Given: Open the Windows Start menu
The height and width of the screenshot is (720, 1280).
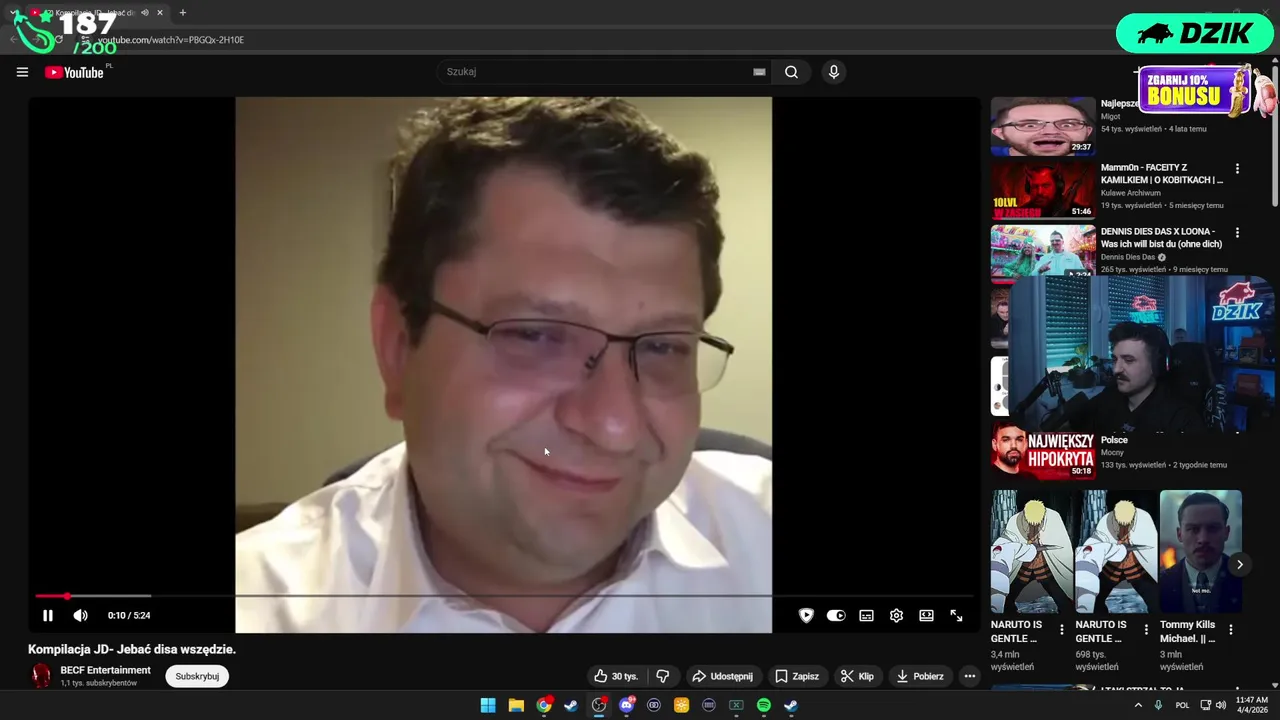Looking at the screenshot, I should (x=488, y=705).
